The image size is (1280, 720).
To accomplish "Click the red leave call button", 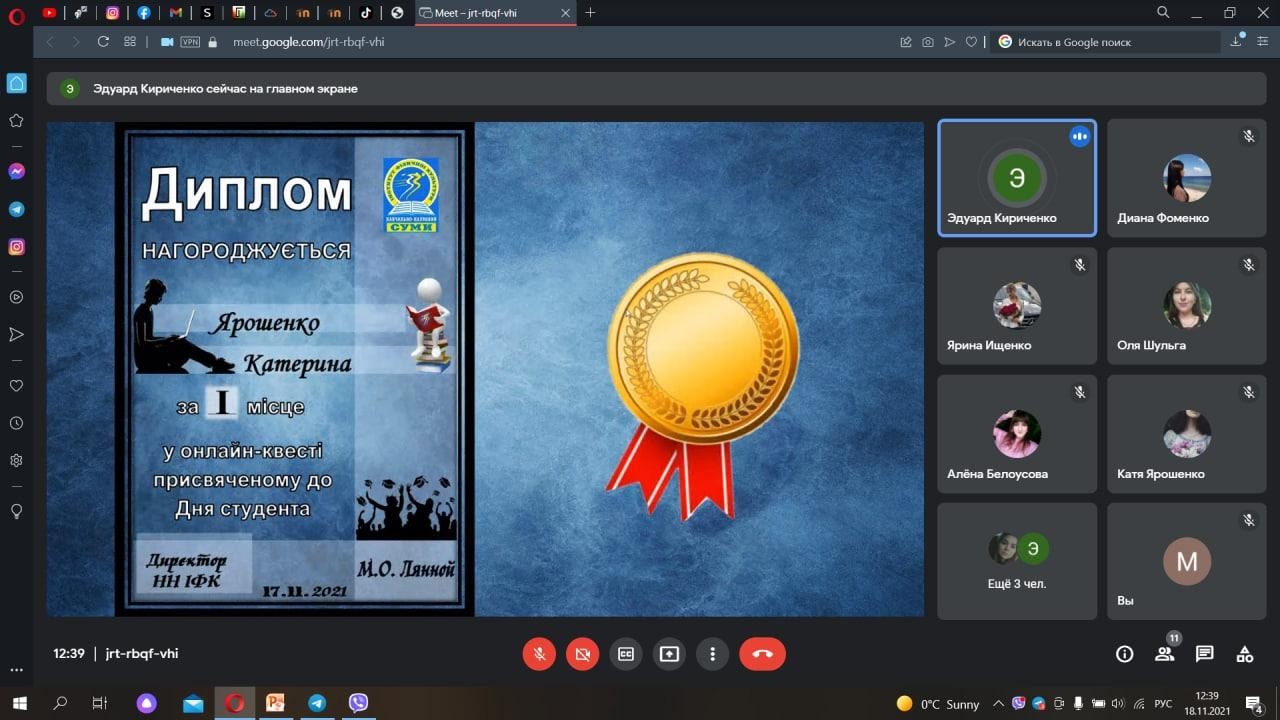I will [762, 654].
